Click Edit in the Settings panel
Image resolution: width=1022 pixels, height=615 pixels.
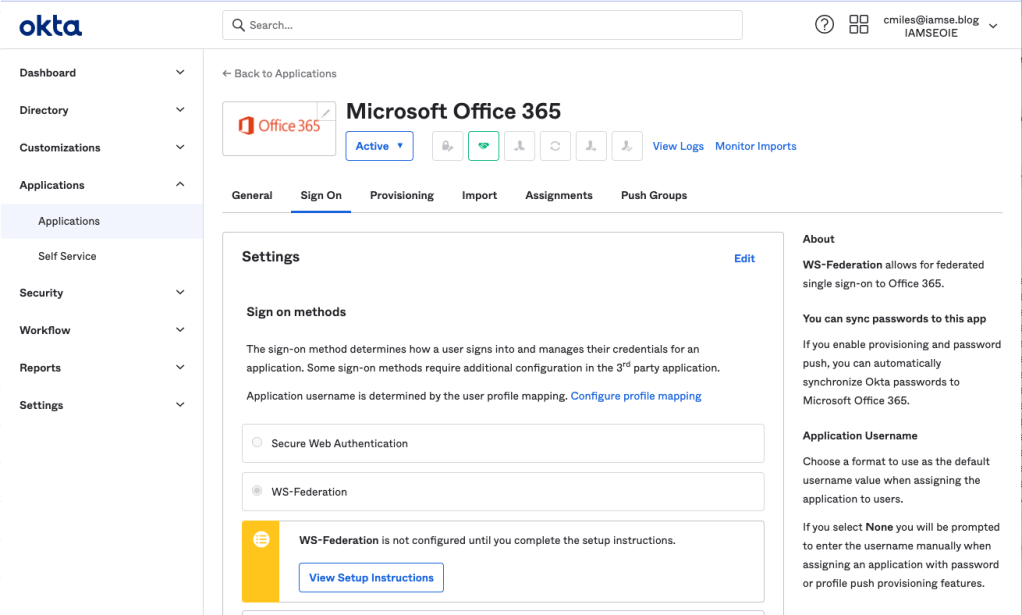744,258
